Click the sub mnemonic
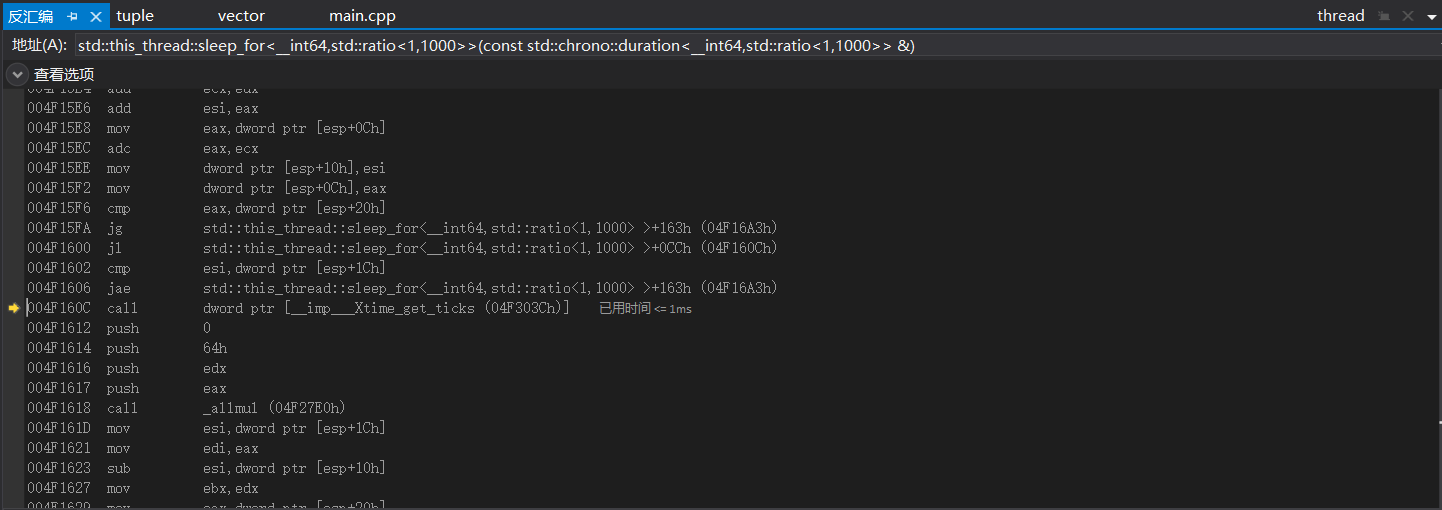This screenshot has height=510, width=1442. 119,468
